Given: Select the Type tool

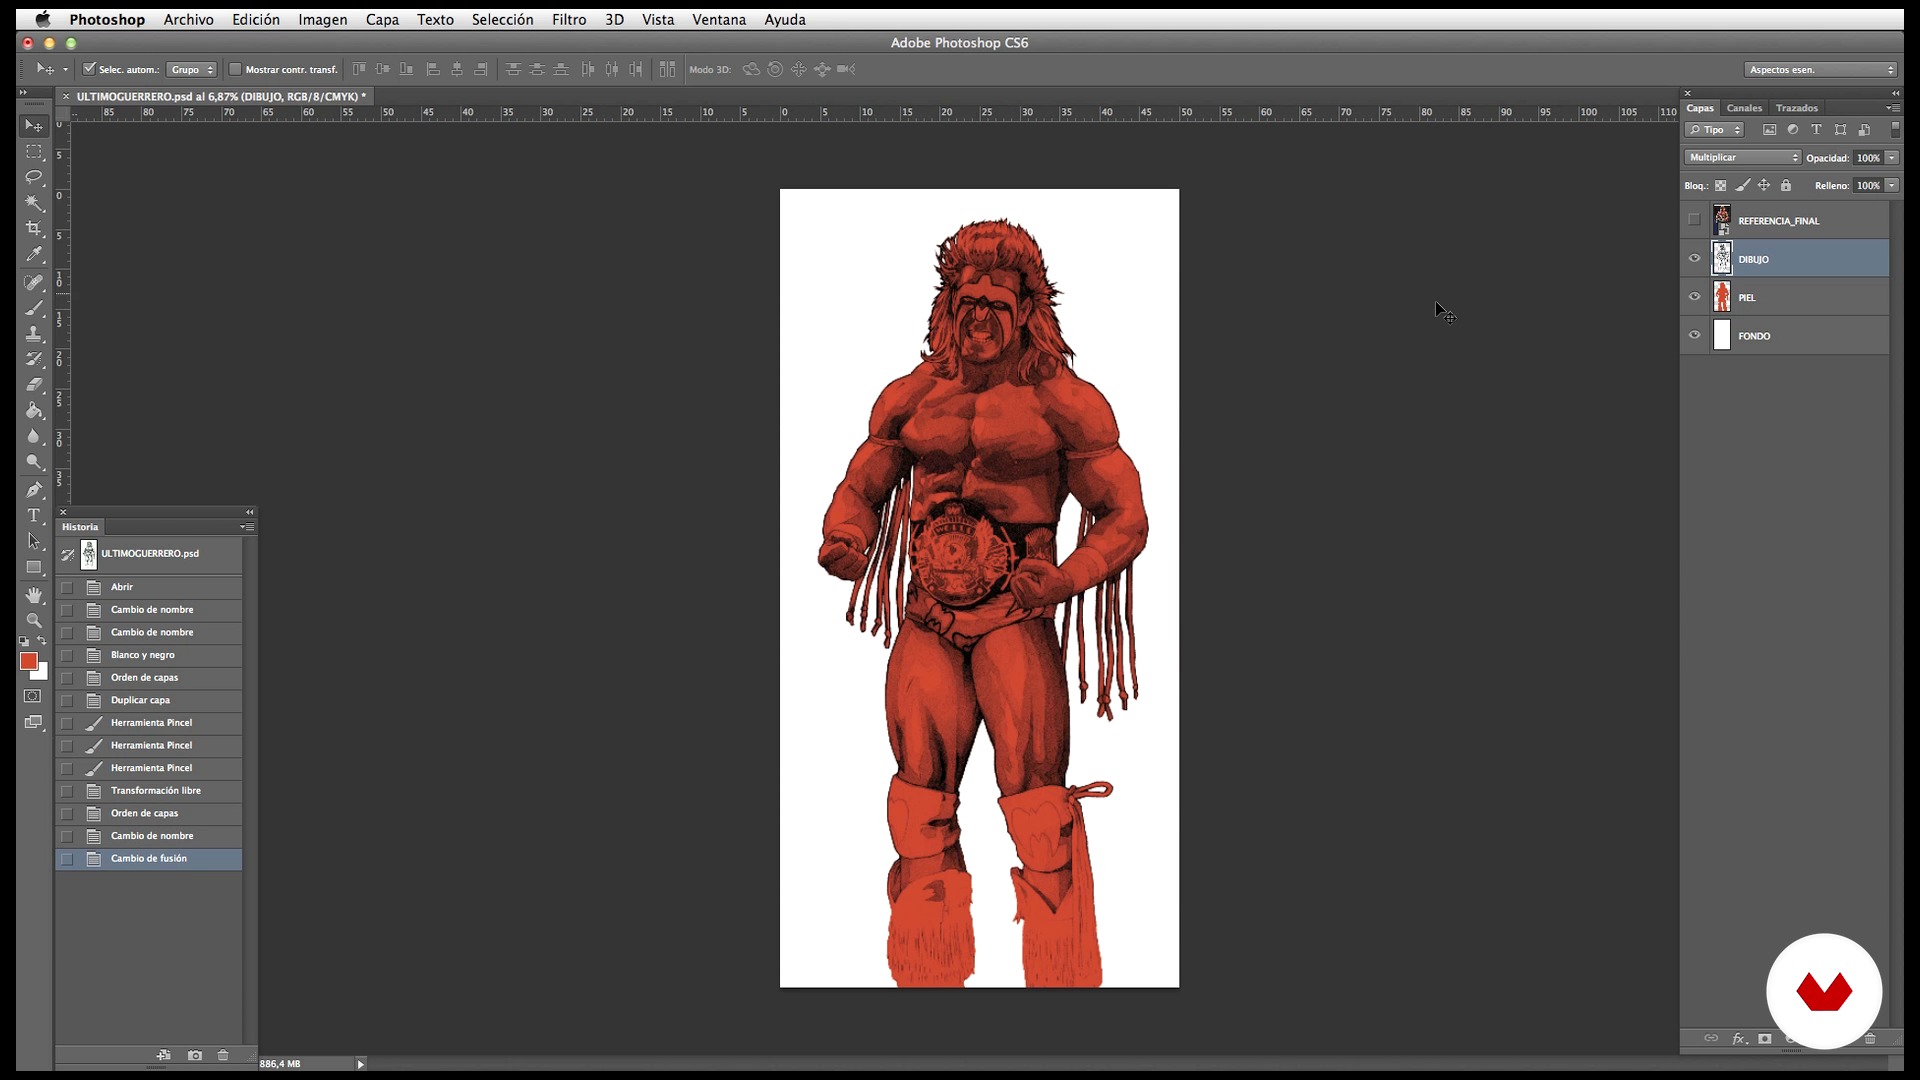Looking at the screenshot, I should click(x=34, y=516).
